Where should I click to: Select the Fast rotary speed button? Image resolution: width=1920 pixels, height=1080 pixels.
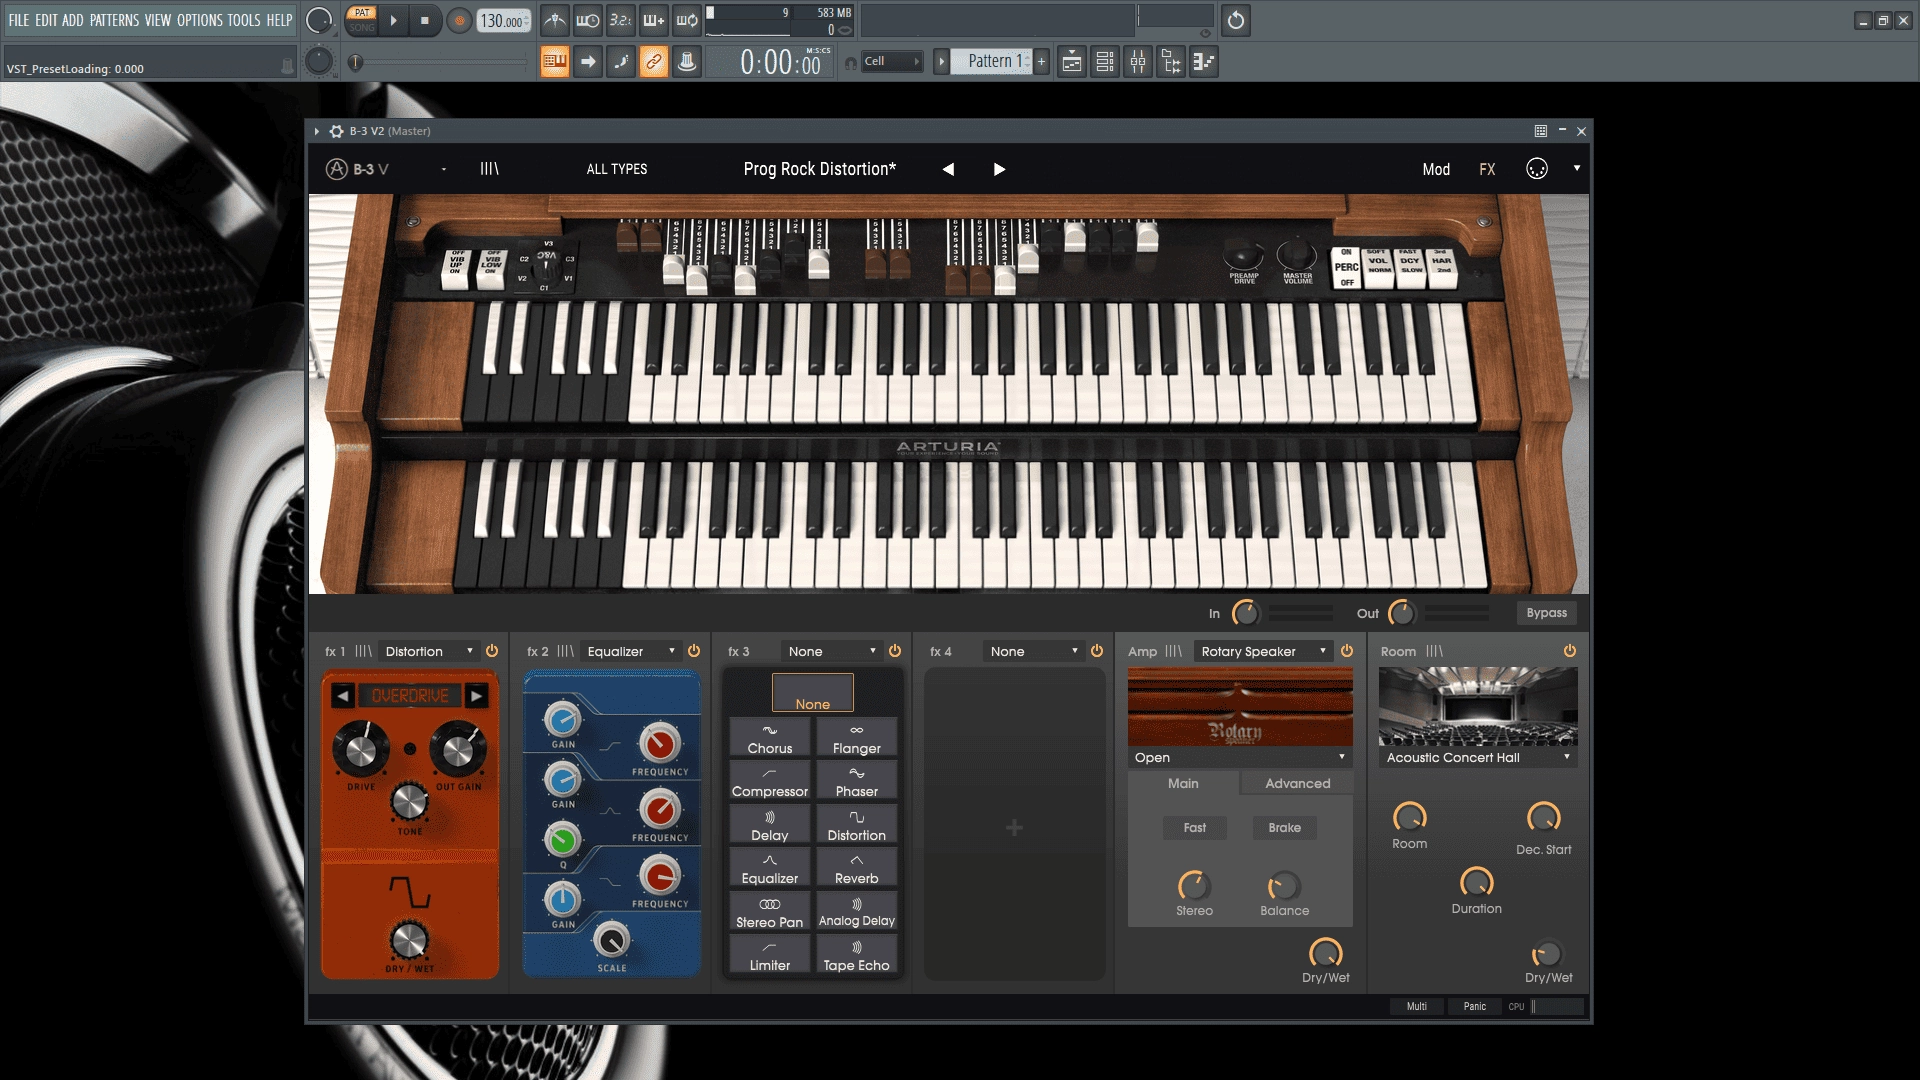[x=1194, y=827]
